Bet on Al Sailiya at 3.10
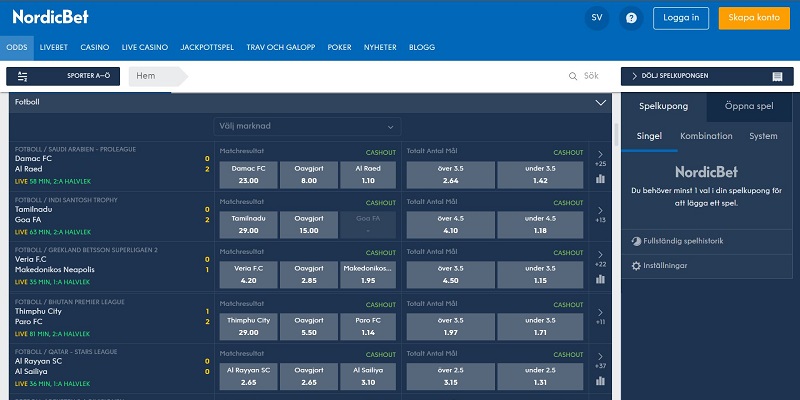This screenshot has width=800, height=400. 368,377
